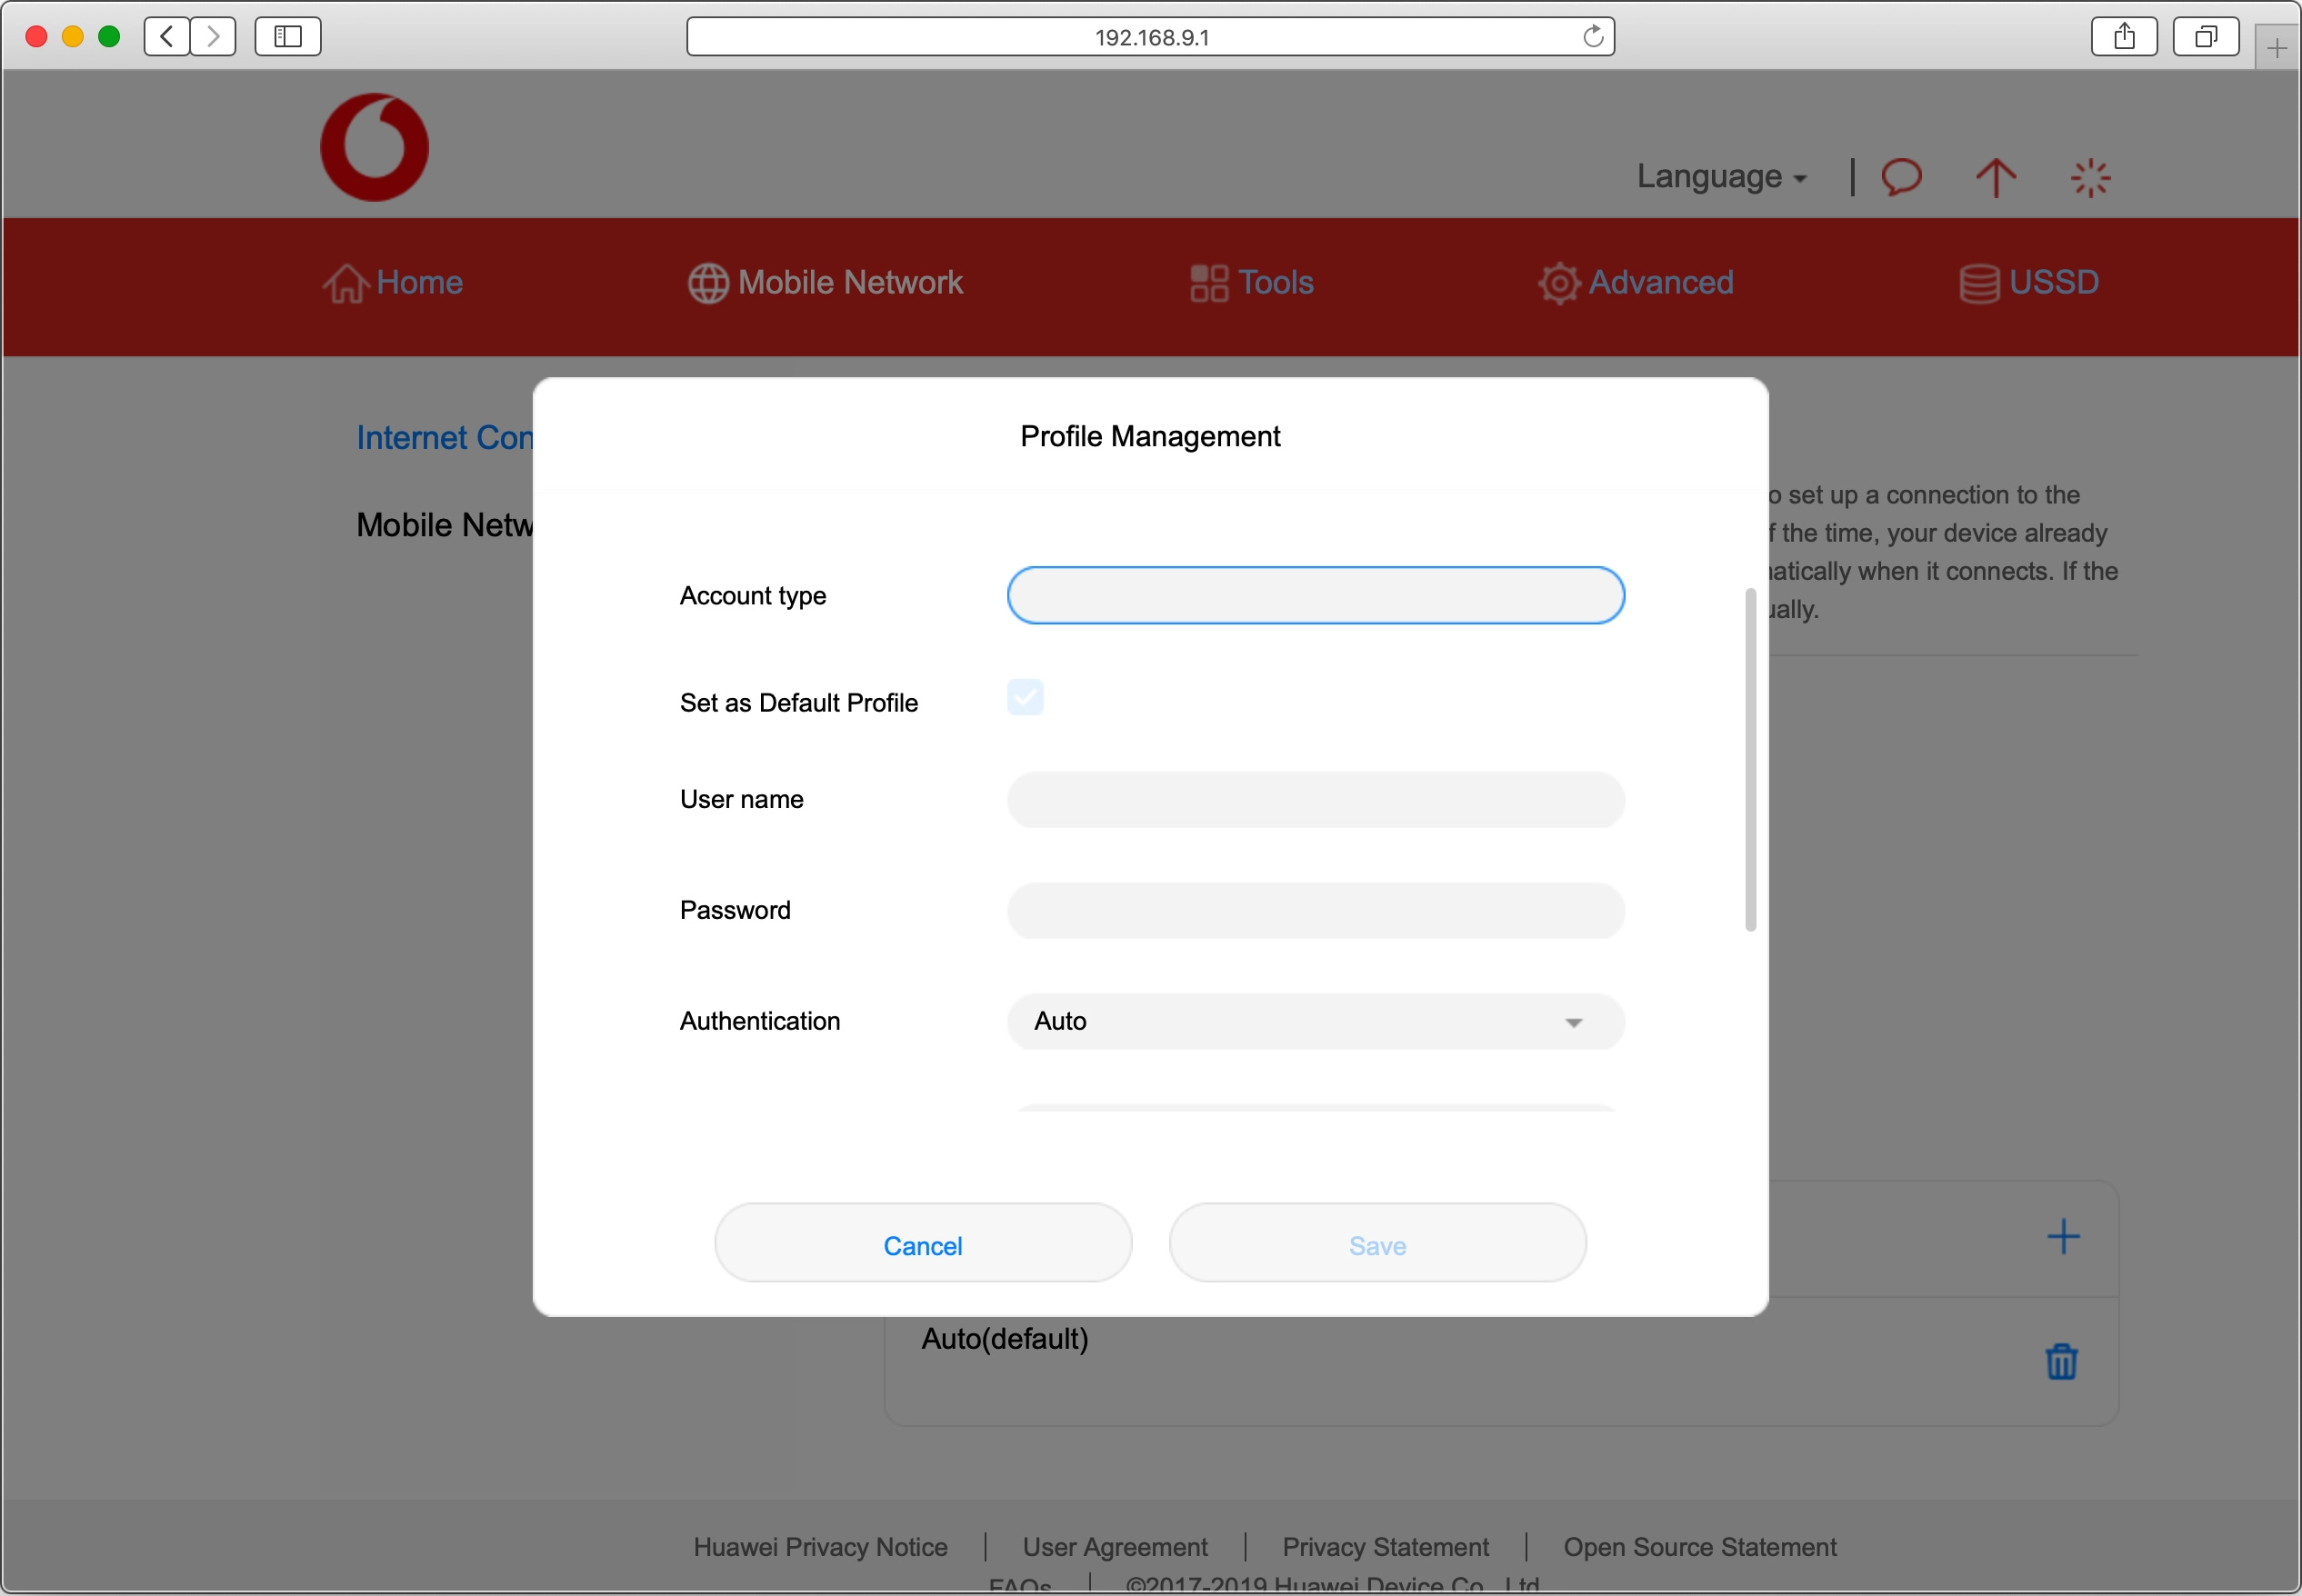
Task: Show Safari sidebar via toolbar icon
Action: coord(288,37)
